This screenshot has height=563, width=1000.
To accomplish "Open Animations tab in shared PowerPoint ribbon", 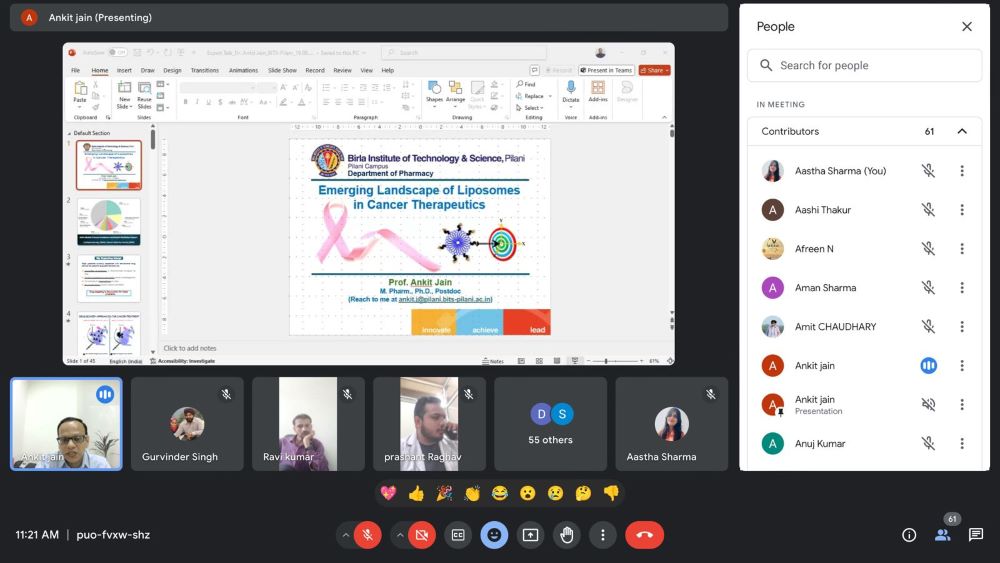I will tap(244, 70).
